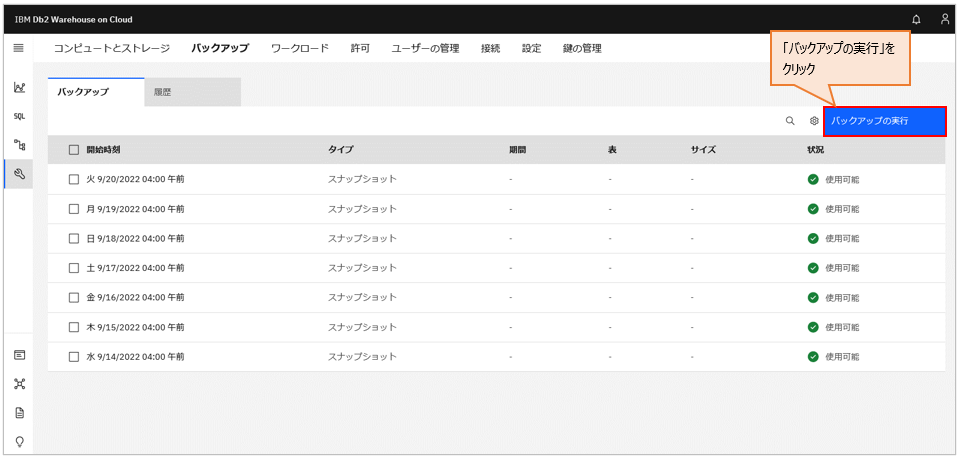The image size is (961, 457).
Task: Click 使用可能 status text in 9/15/2022 row
Action: 842,327
